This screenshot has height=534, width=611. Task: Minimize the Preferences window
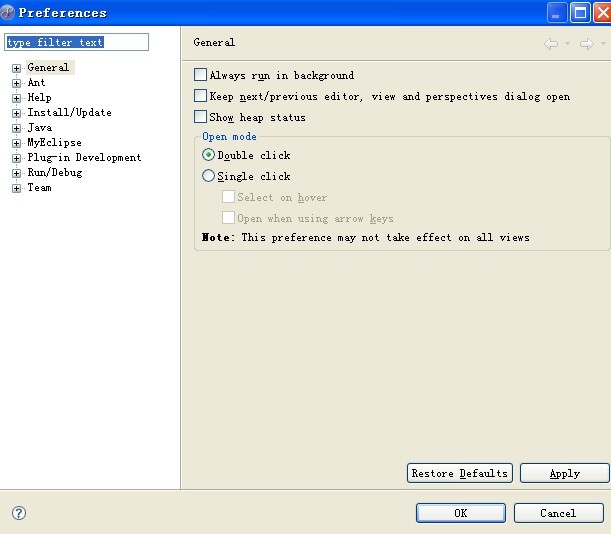[x=557, y=13]
